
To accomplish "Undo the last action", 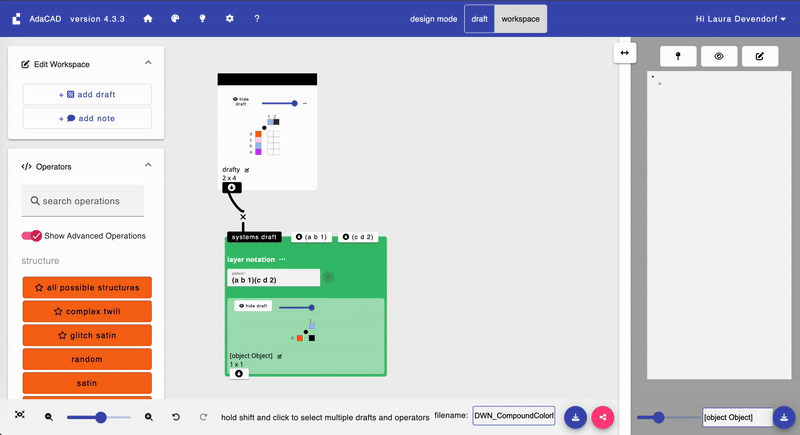I will 176,417.
